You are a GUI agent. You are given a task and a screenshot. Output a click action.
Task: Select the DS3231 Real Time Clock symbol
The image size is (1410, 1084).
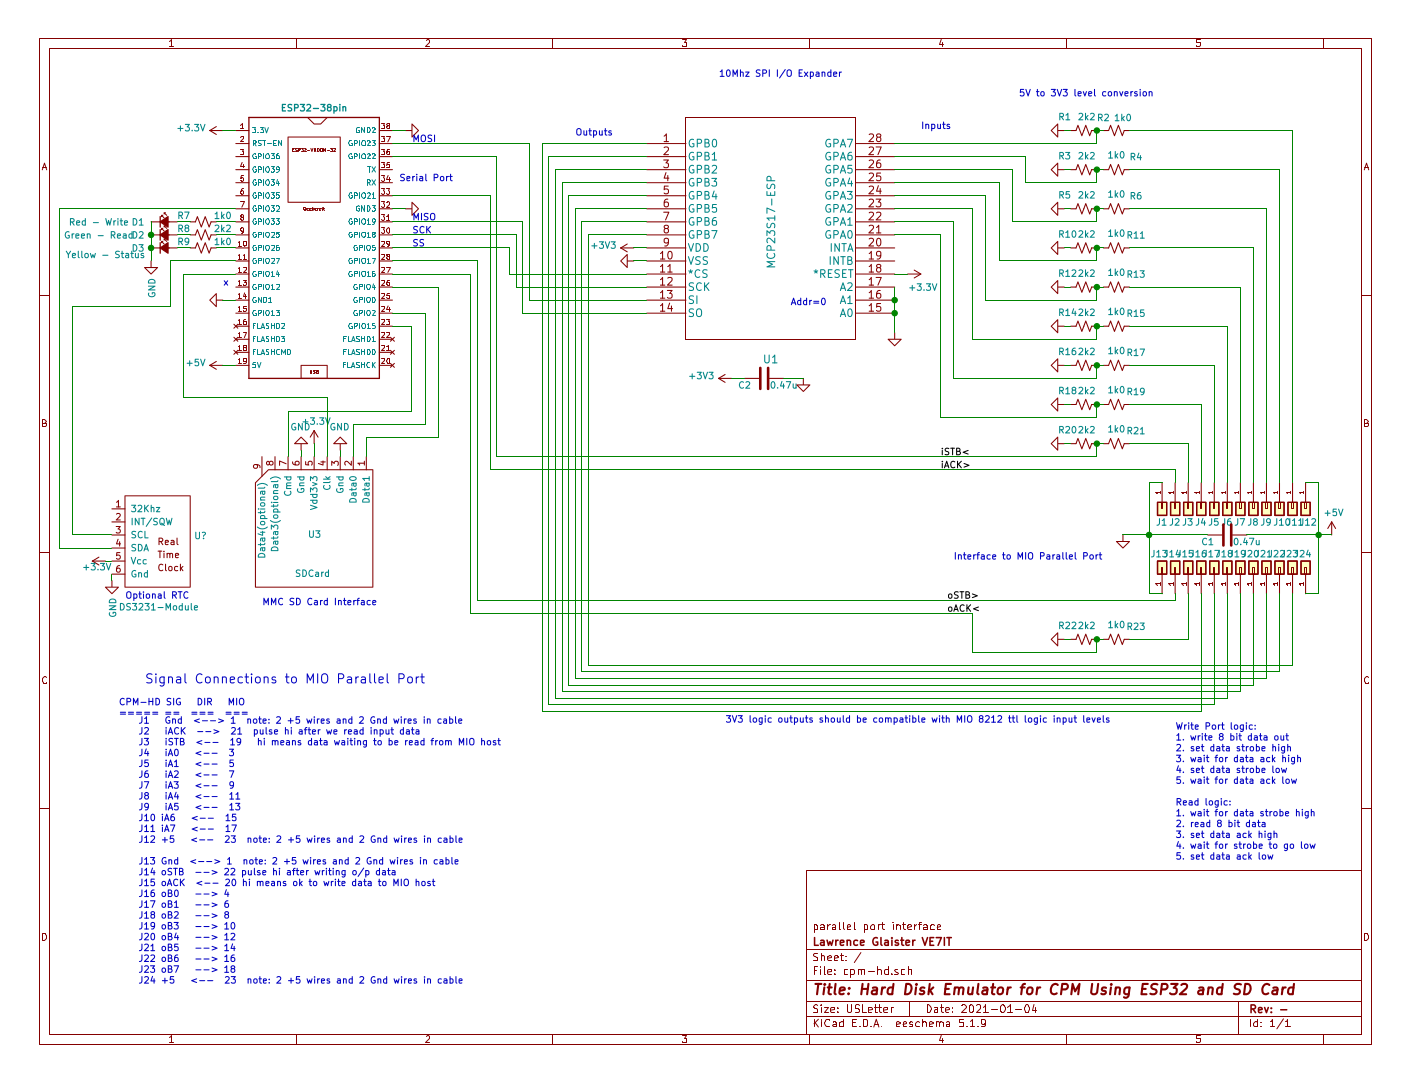(x=158, y=541)
